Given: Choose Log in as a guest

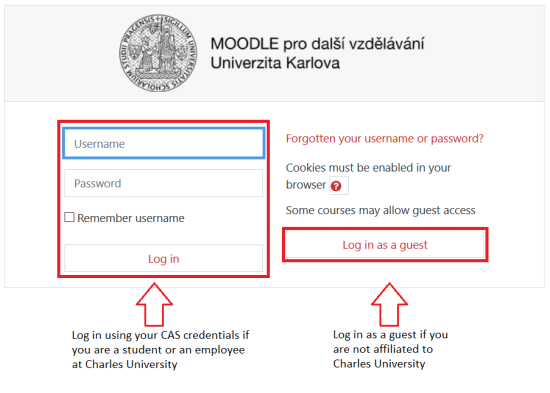Looking at the screenshot, I should 385,245.
